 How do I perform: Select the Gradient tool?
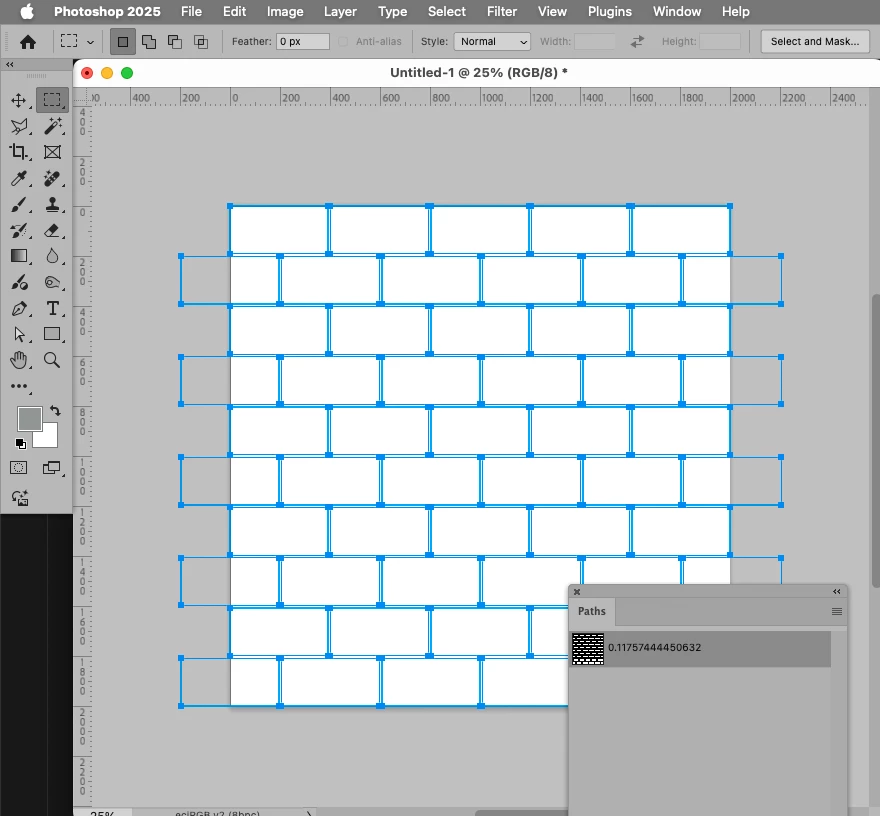[19, 256]
